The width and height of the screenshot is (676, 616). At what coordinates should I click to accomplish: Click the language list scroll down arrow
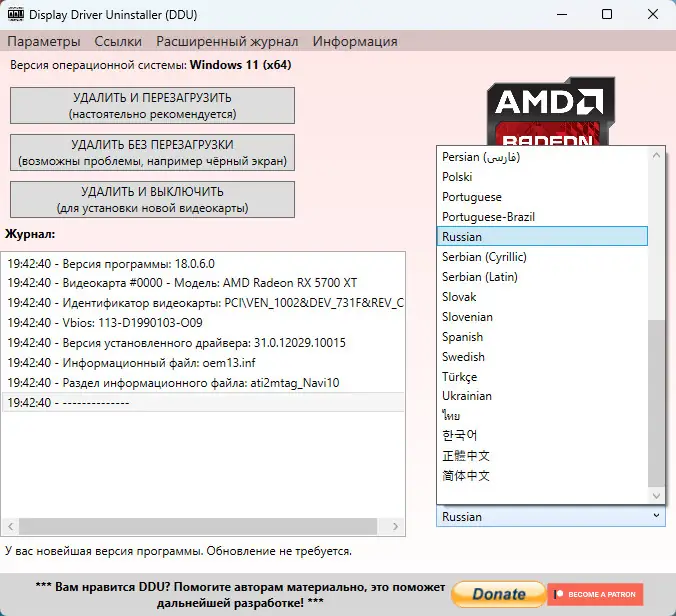click(657, 496)
